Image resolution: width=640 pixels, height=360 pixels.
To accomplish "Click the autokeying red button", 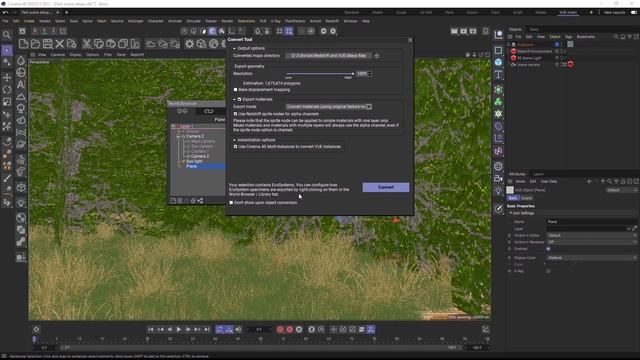I will point(289,329).
